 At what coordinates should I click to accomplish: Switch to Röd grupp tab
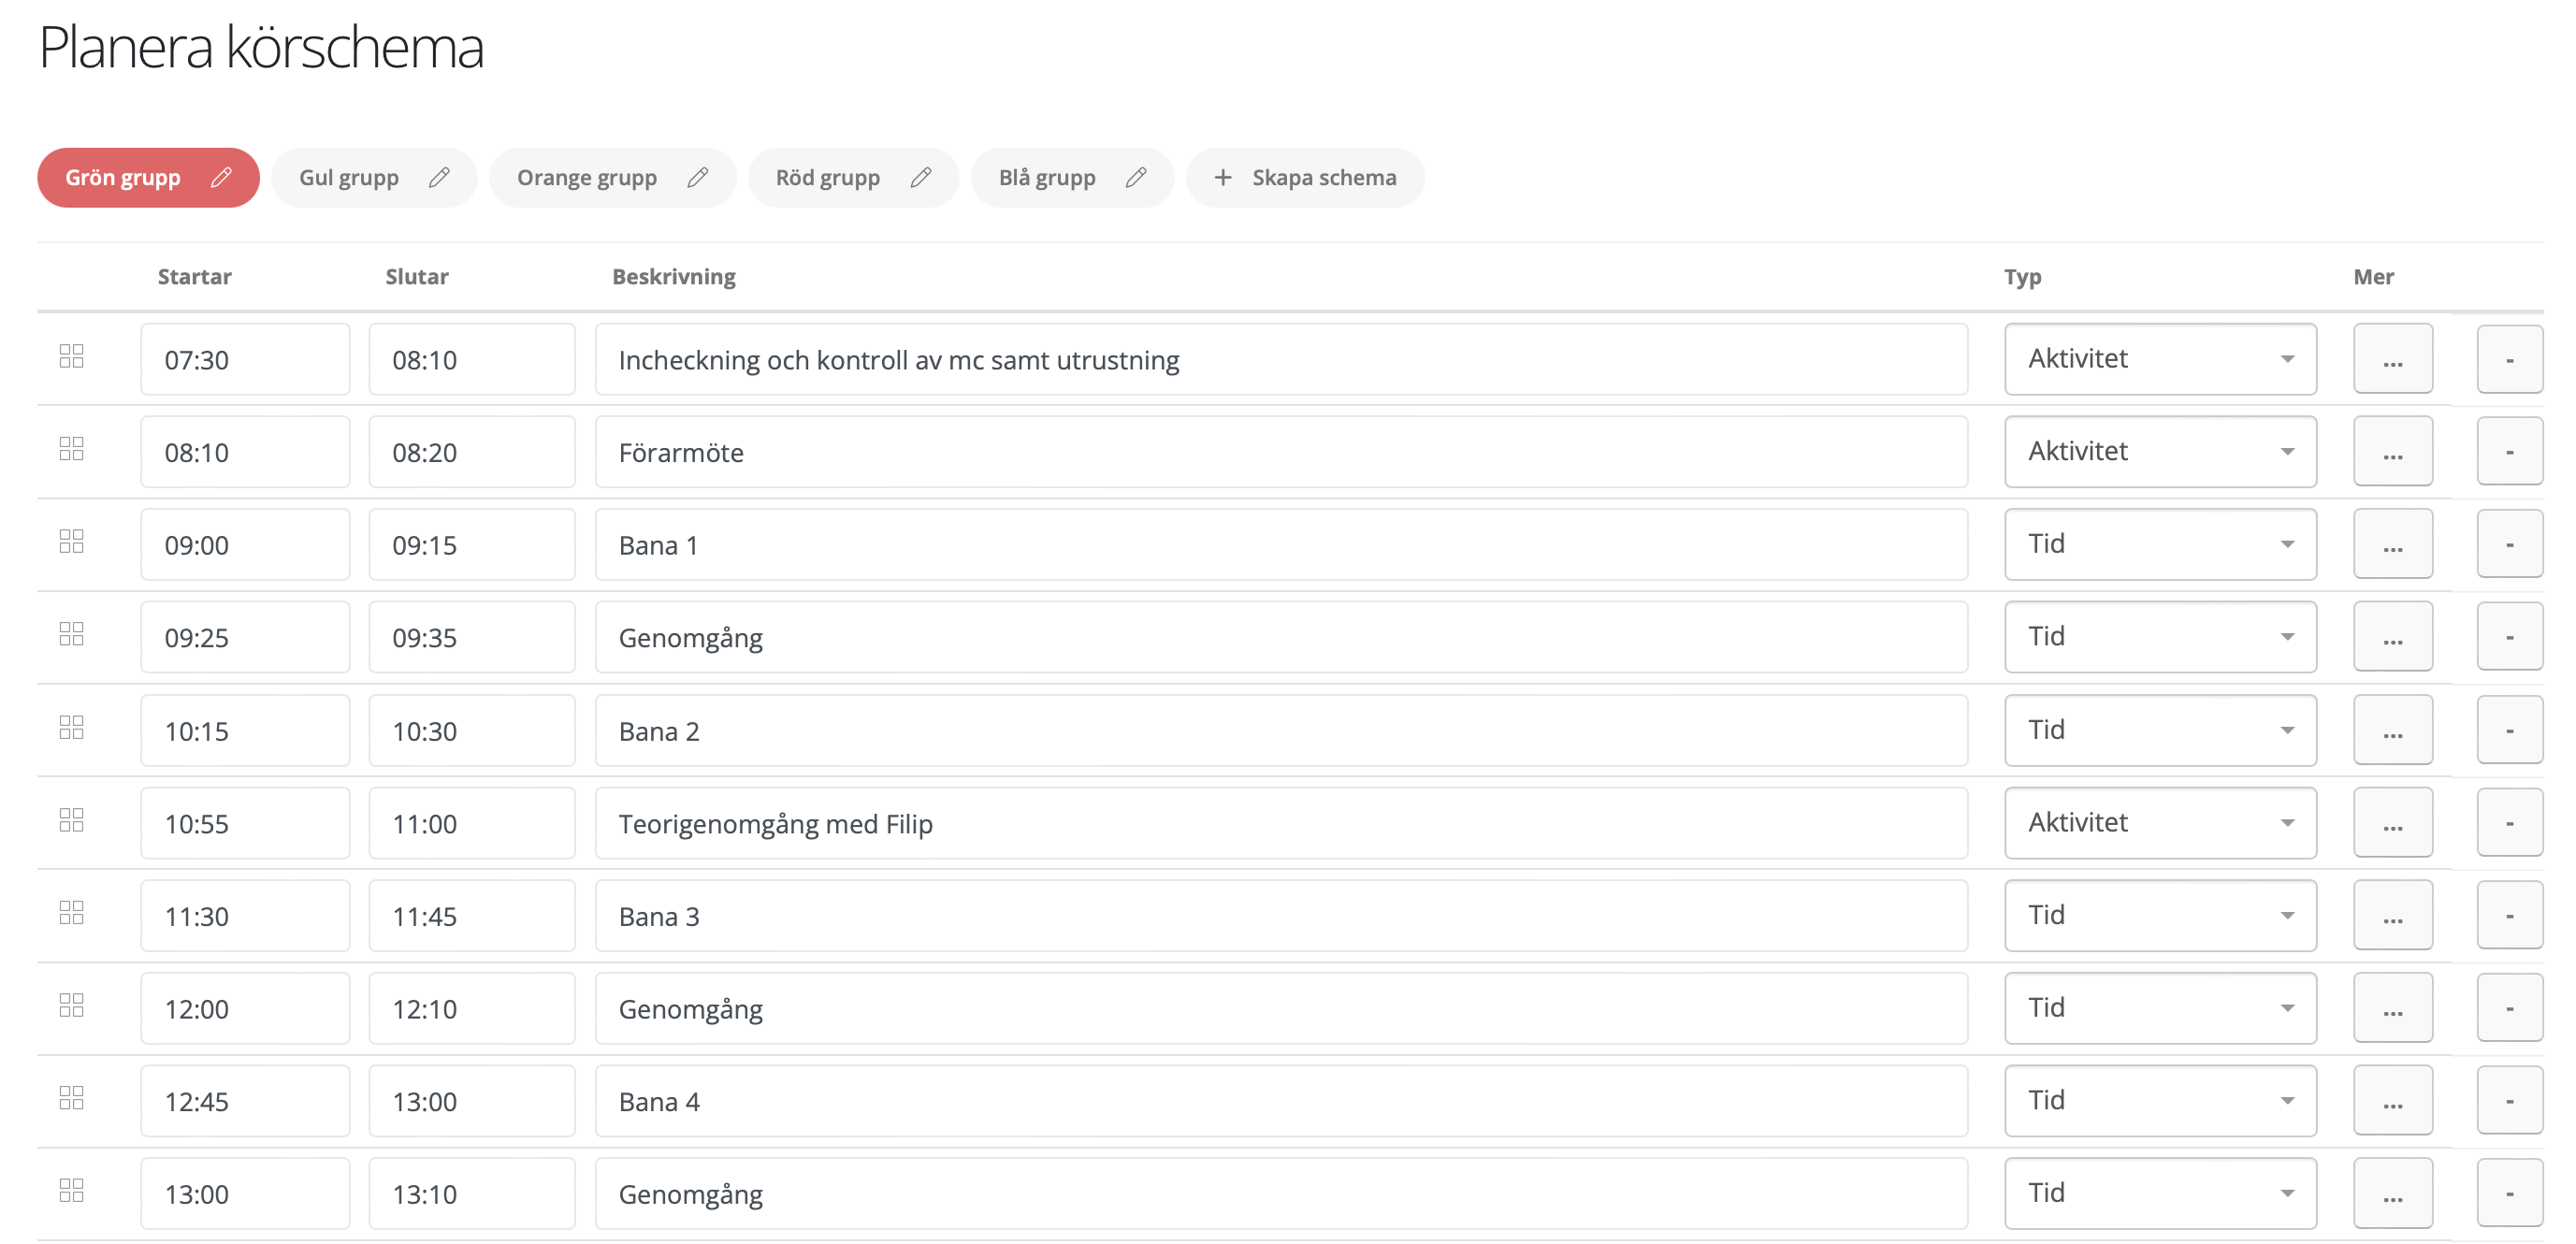827,177
